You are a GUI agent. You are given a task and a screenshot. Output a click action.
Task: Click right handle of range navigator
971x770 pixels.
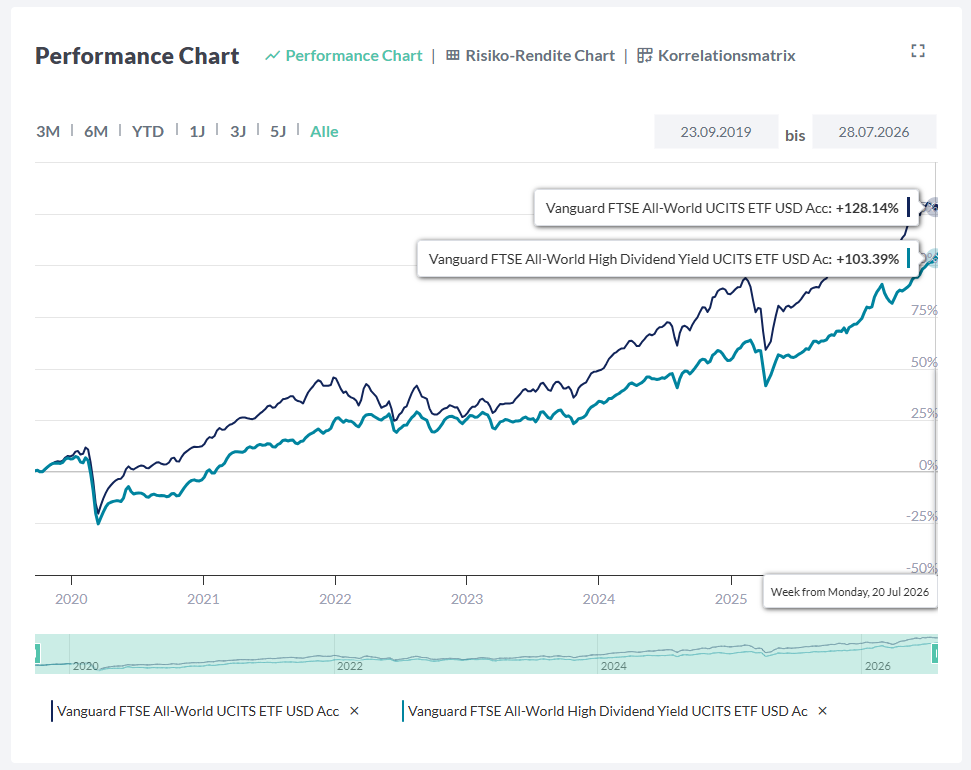(935, 654)
